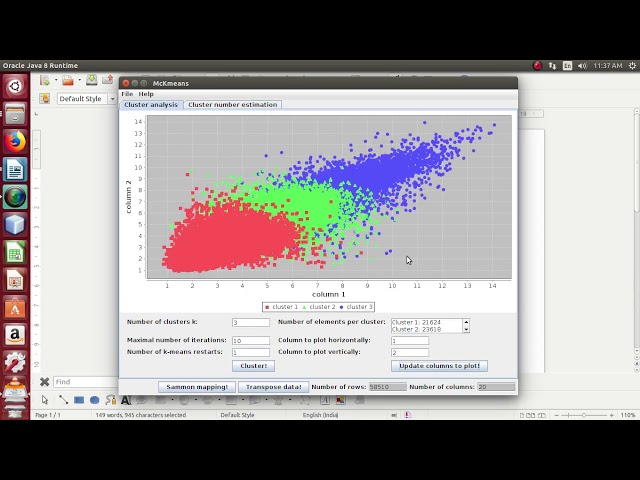The height and width of the screenshot is (480, 640).
Task: Focus the Column to plot horizontally field
Action: point(410,340)
